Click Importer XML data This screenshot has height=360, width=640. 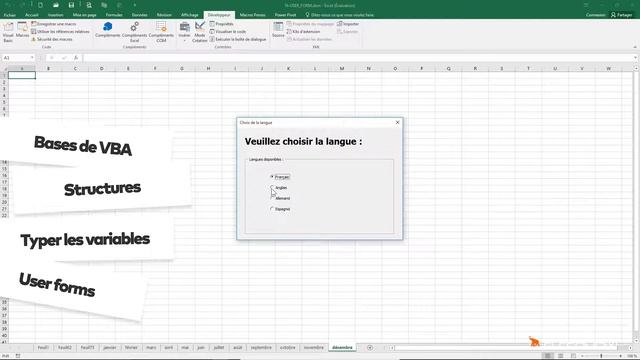point(348,24)
